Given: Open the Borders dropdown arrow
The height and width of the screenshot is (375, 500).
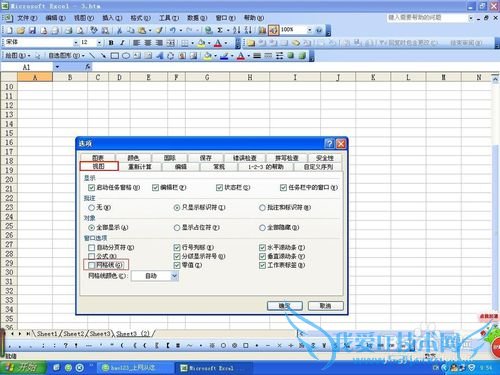Looking at the screenshot, I should (x=192, y=43).
